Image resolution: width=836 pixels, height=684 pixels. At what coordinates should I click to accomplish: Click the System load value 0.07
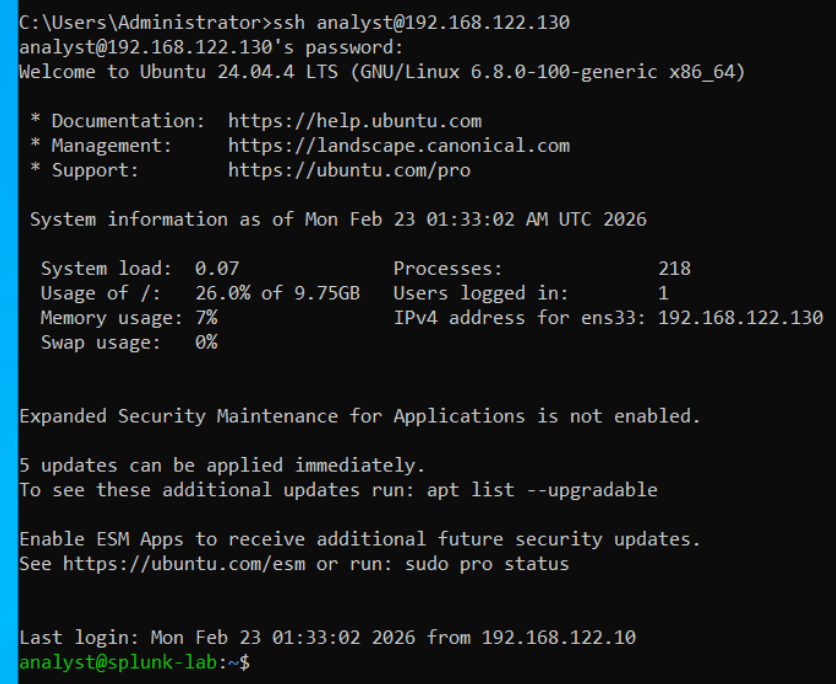217,269
